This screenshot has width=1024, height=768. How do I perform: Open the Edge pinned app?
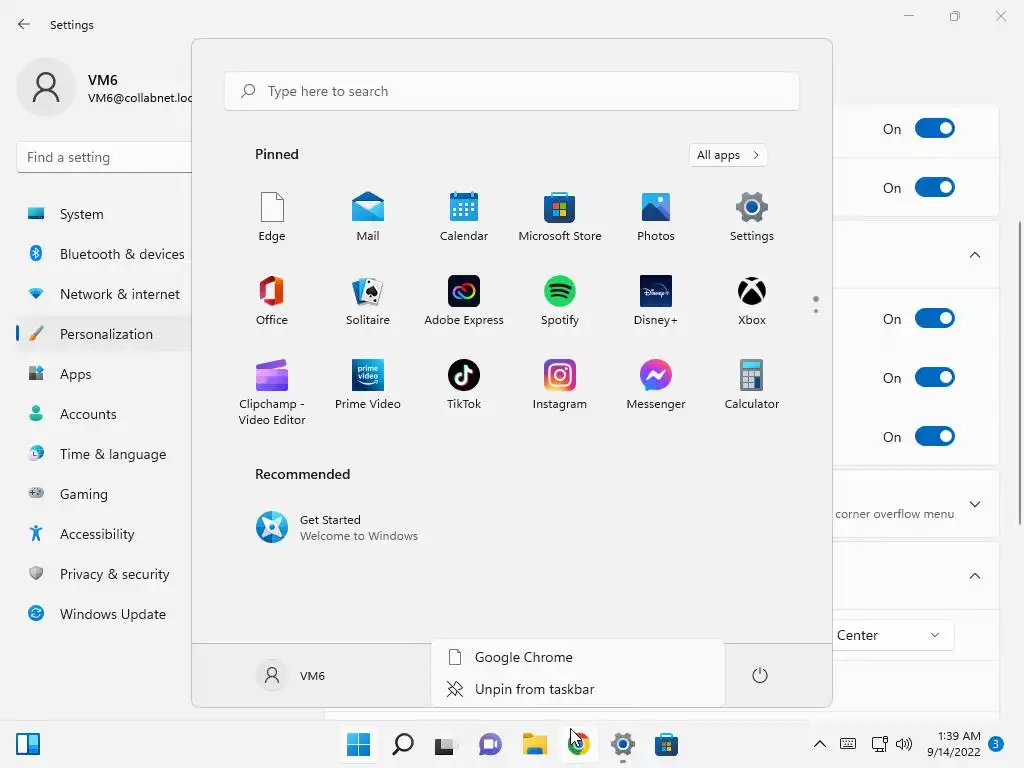click(272, 217)
